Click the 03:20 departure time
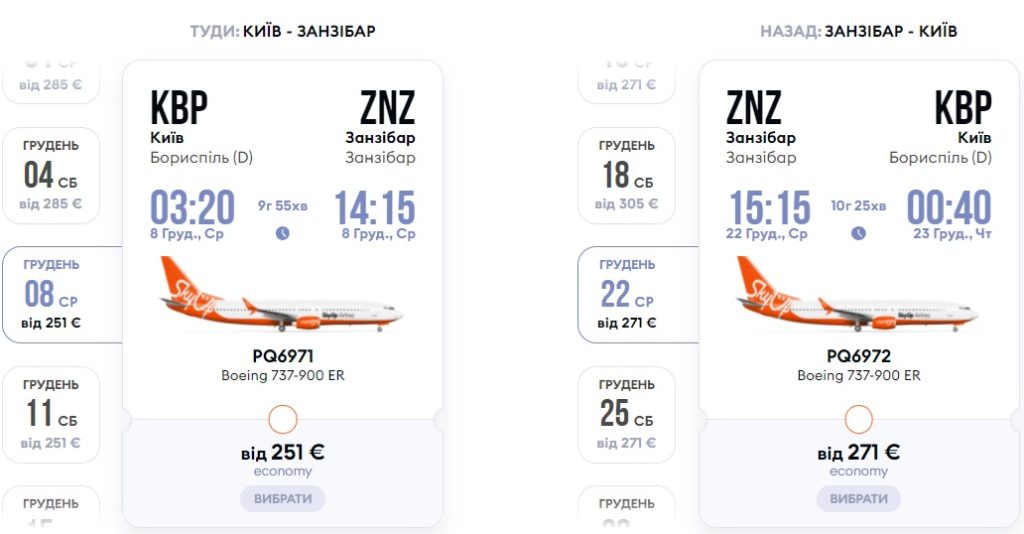This screenshot has width=1024, height=534. (192, 208)
